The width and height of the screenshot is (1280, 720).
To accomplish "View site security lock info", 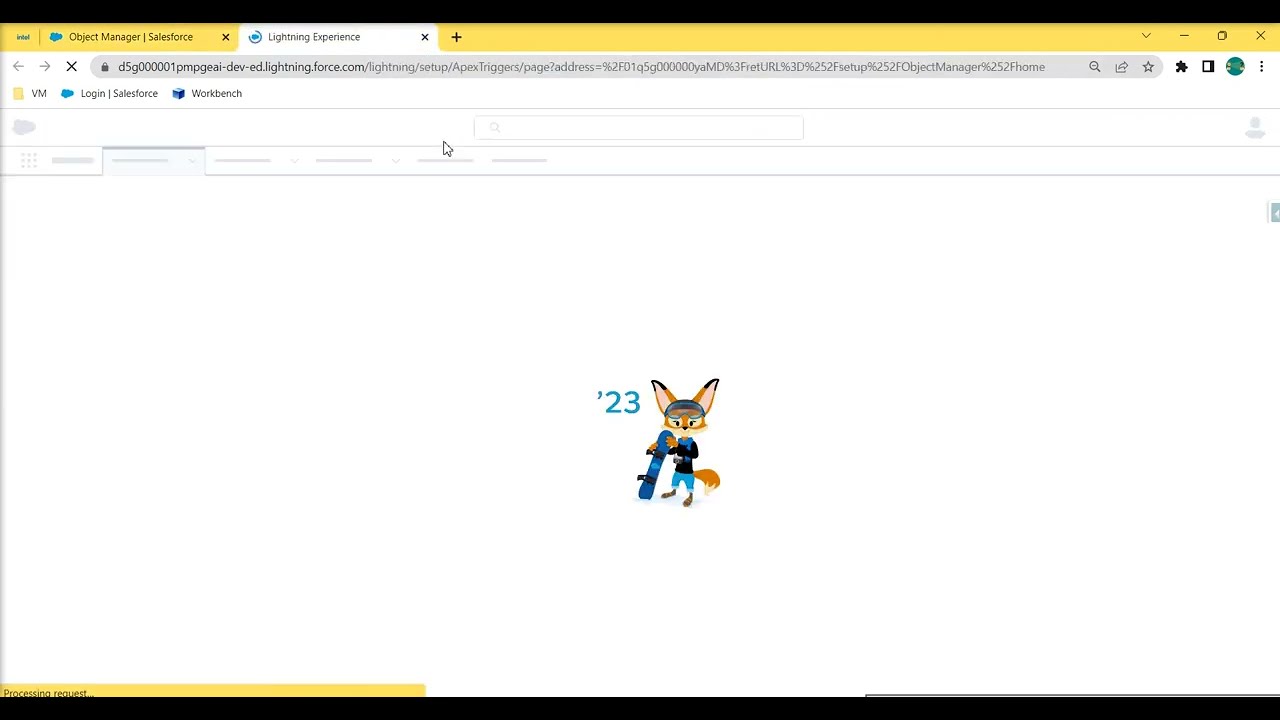I will (x=105, y=67).
